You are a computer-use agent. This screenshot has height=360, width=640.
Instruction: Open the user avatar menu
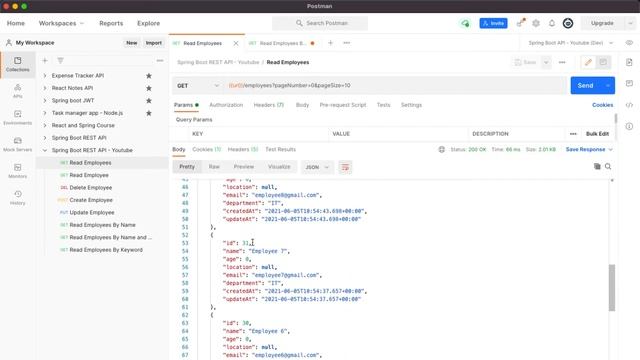coord(568,23)
